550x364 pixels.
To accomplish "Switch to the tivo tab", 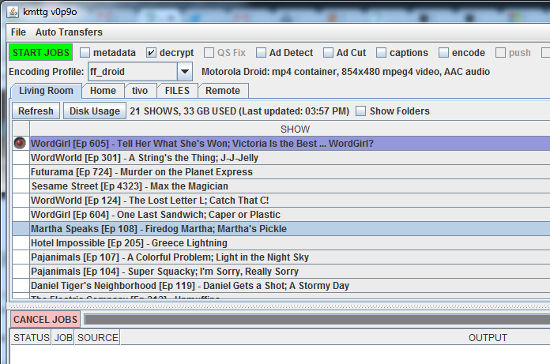I will click(140, 91).
